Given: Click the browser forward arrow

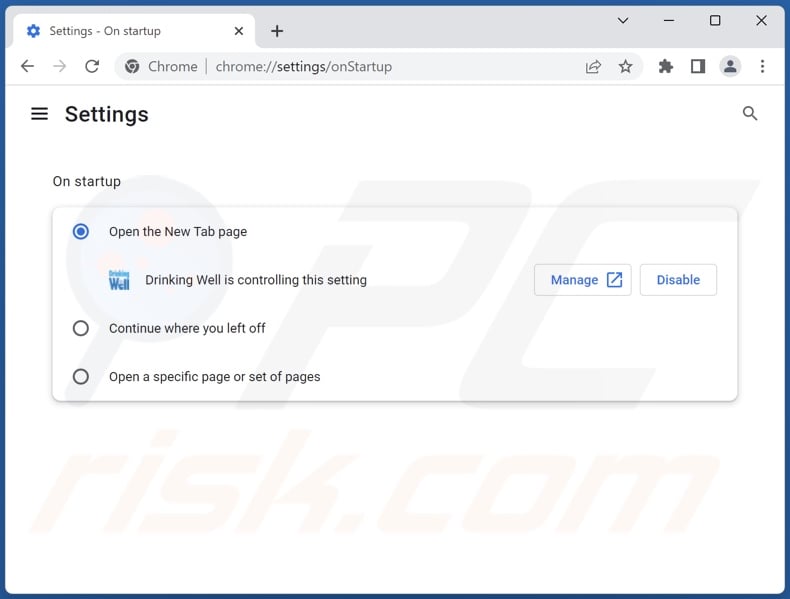Looking at the screenshot, I should pos(59,66).
